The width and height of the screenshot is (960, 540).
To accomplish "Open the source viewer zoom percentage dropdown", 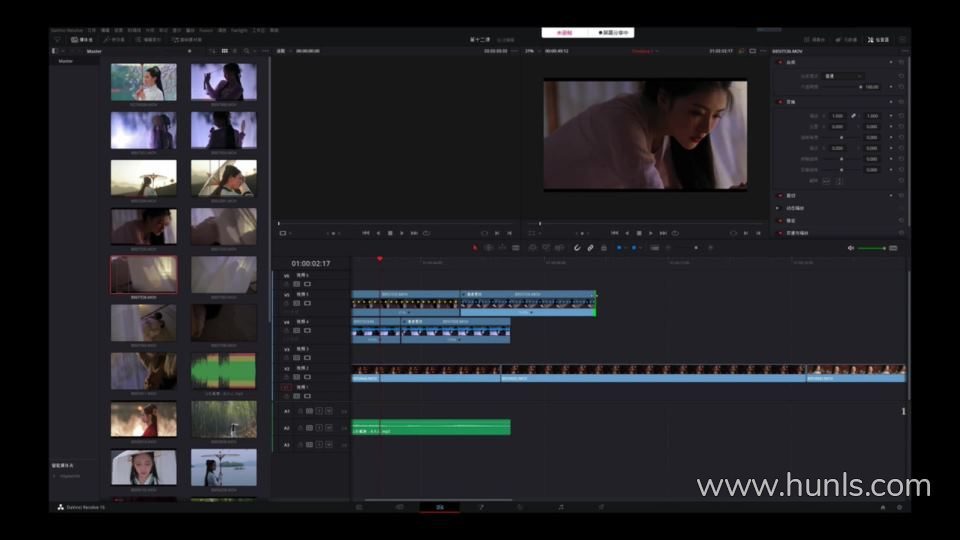I will 282,50.
